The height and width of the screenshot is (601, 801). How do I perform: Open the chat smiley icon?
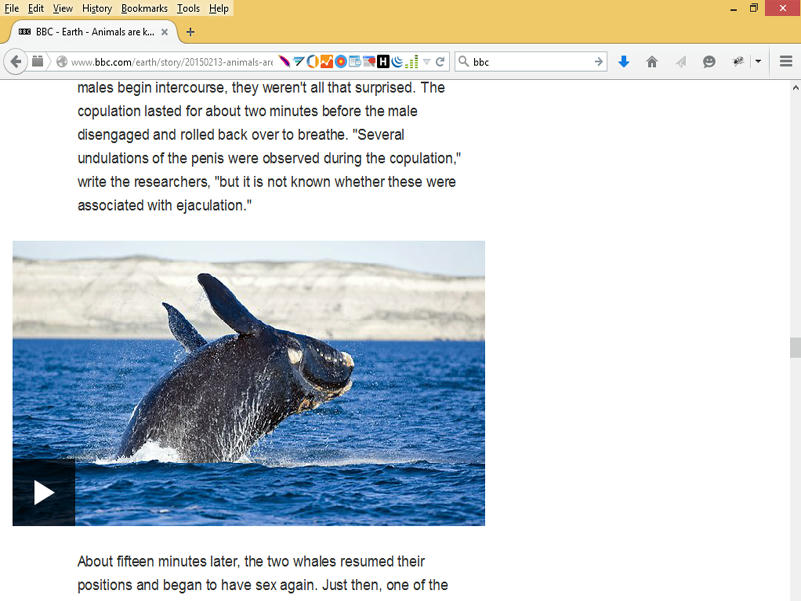(709, 62)
